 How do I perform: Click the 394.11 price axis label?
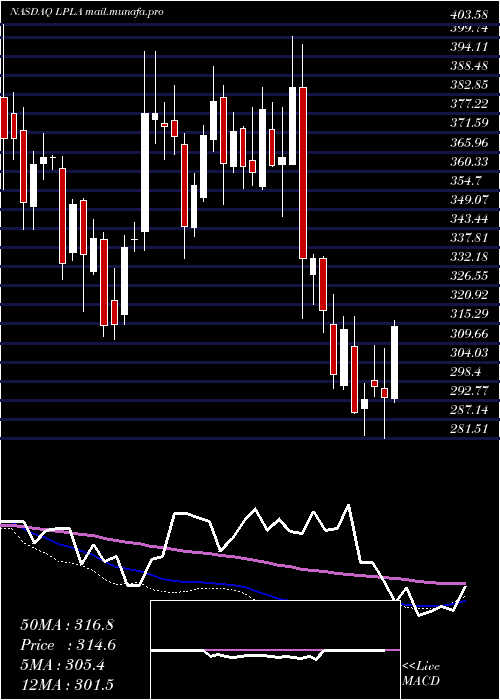click(x=469, y=47)
